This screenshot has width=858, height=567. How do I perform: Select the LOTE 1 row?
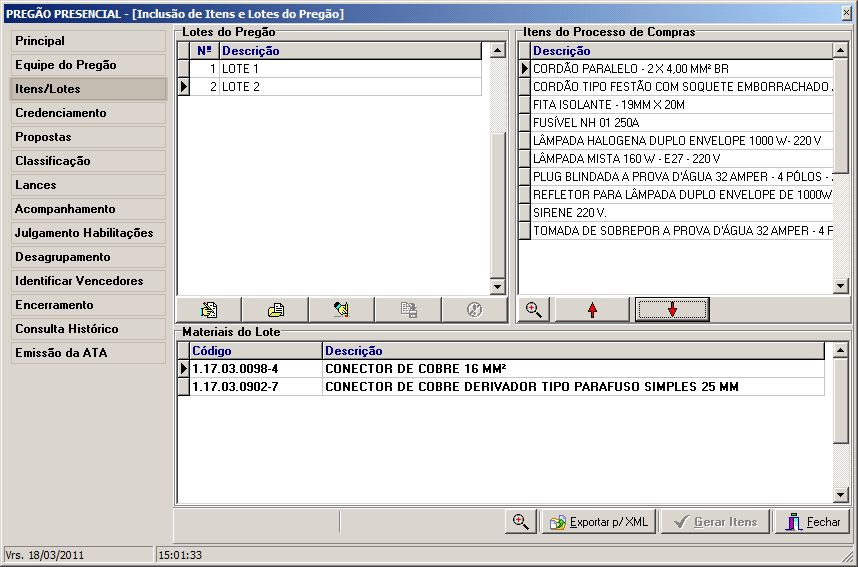point(329,69)
